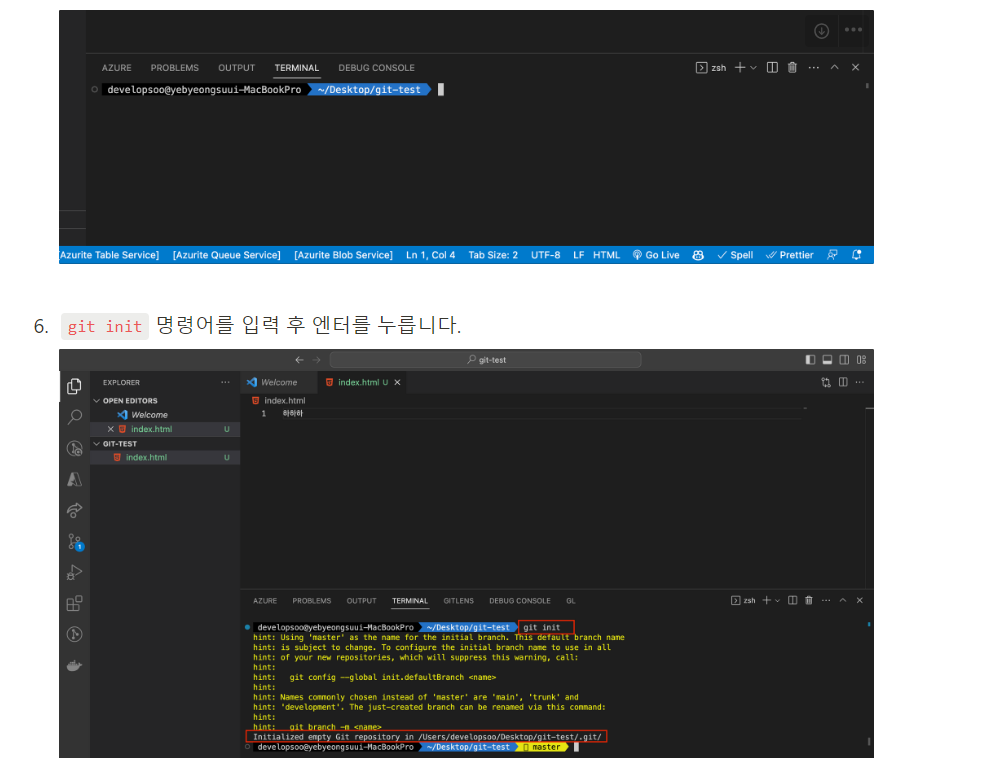Open Extensions view in the activity bar

pyautogui.click(x=74, y=603)
